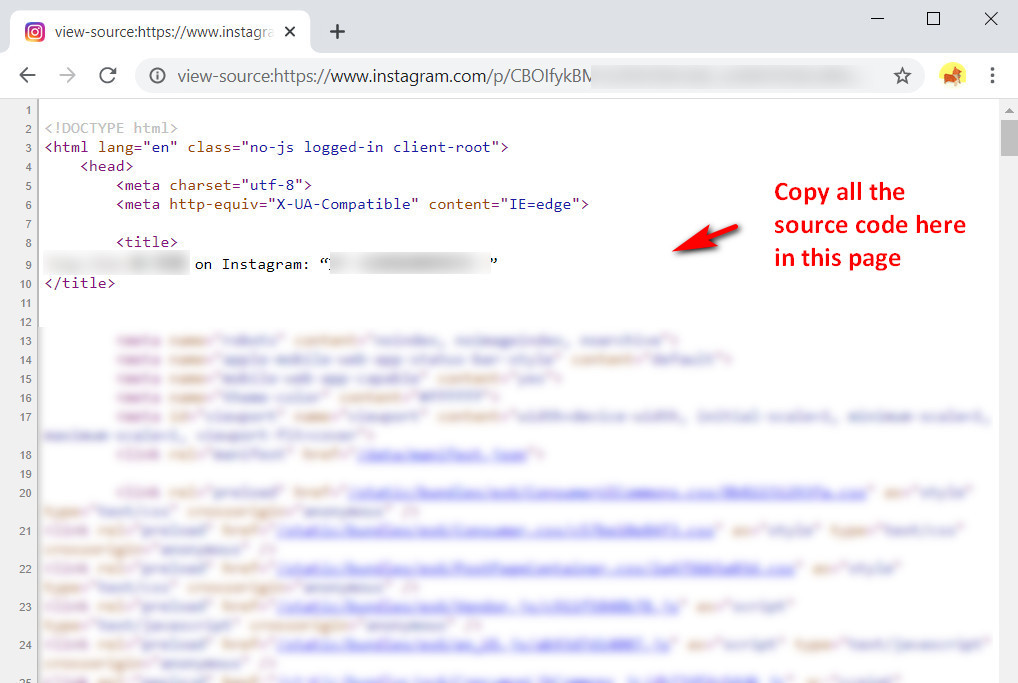Click the browser back arrow

click(27, 75)
